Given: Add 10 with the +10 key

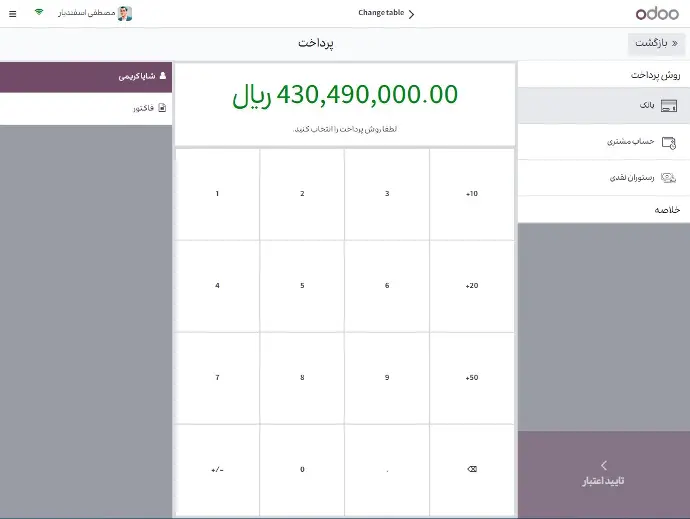Looking at the screenshot, I should coord(472,194).
